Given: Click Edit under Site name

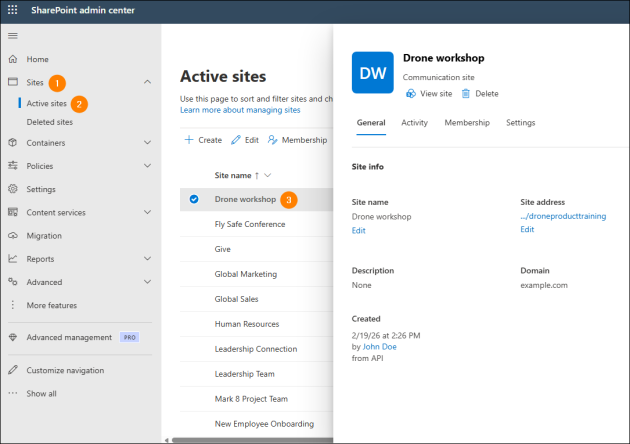Looking at the screenshot, I should pyautogui.click(x=358, y=230).
